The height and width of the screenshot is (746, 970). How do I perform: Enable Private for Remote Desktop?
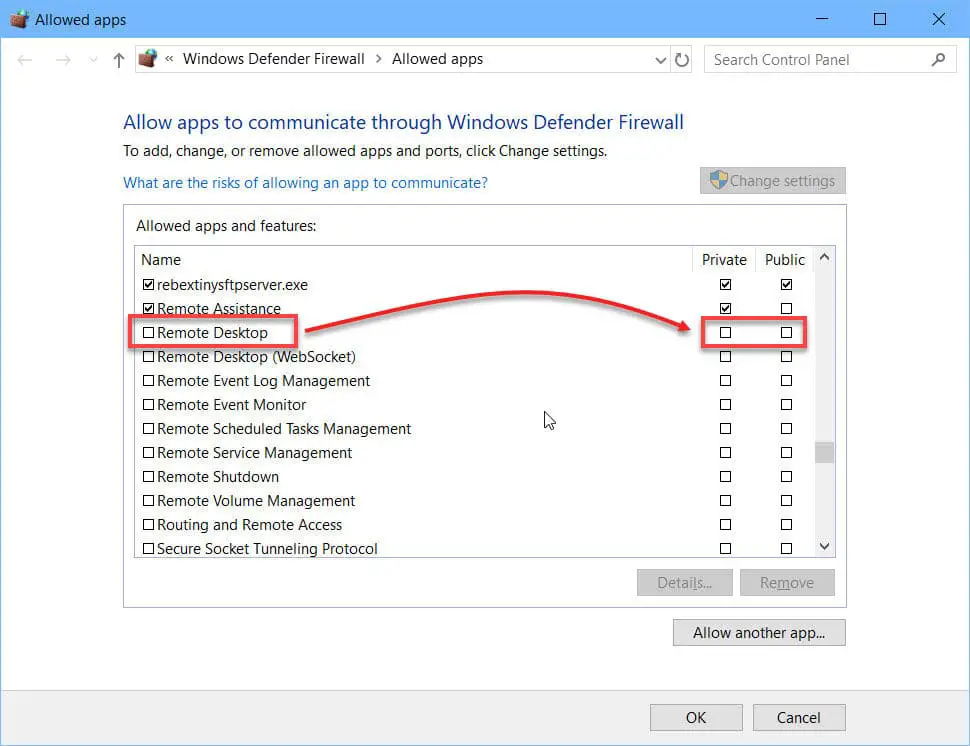point(725,332)
